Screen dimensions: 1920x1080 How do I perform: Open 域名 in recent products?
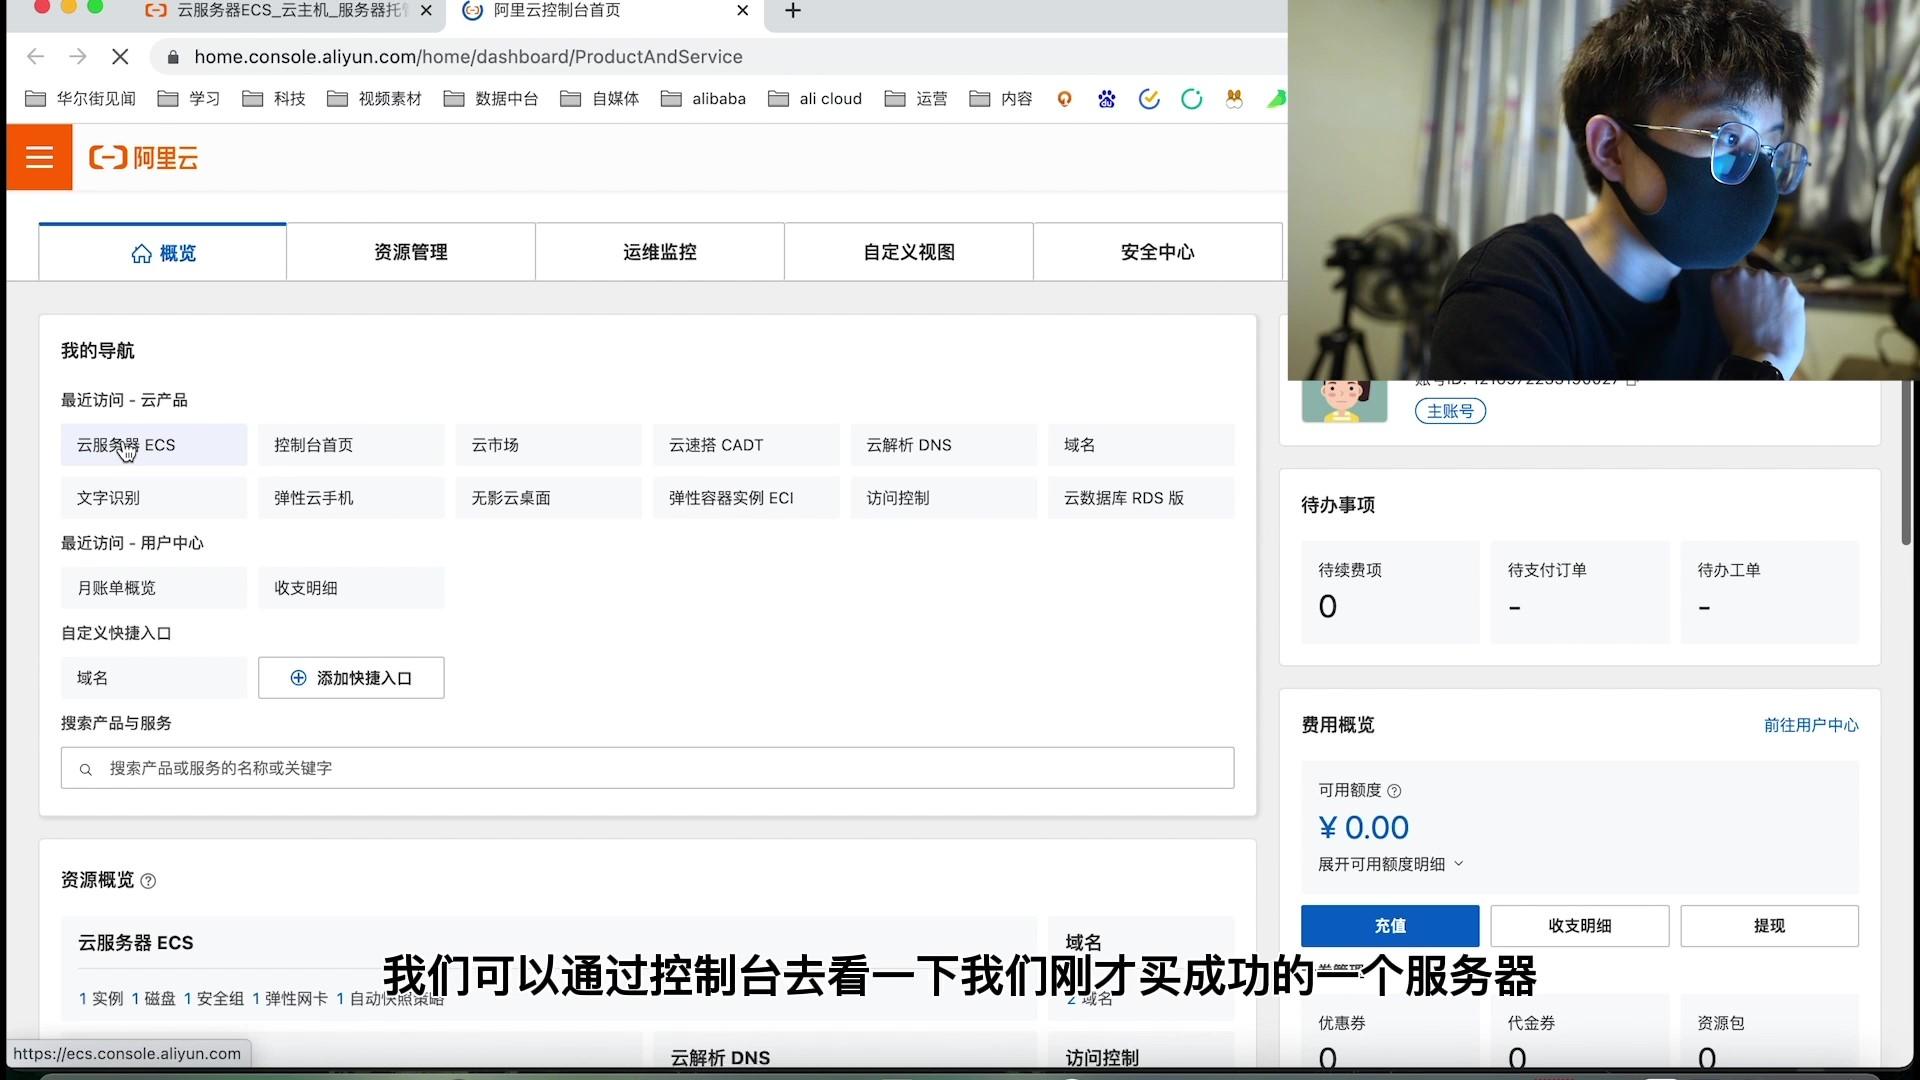[1141, 445]
